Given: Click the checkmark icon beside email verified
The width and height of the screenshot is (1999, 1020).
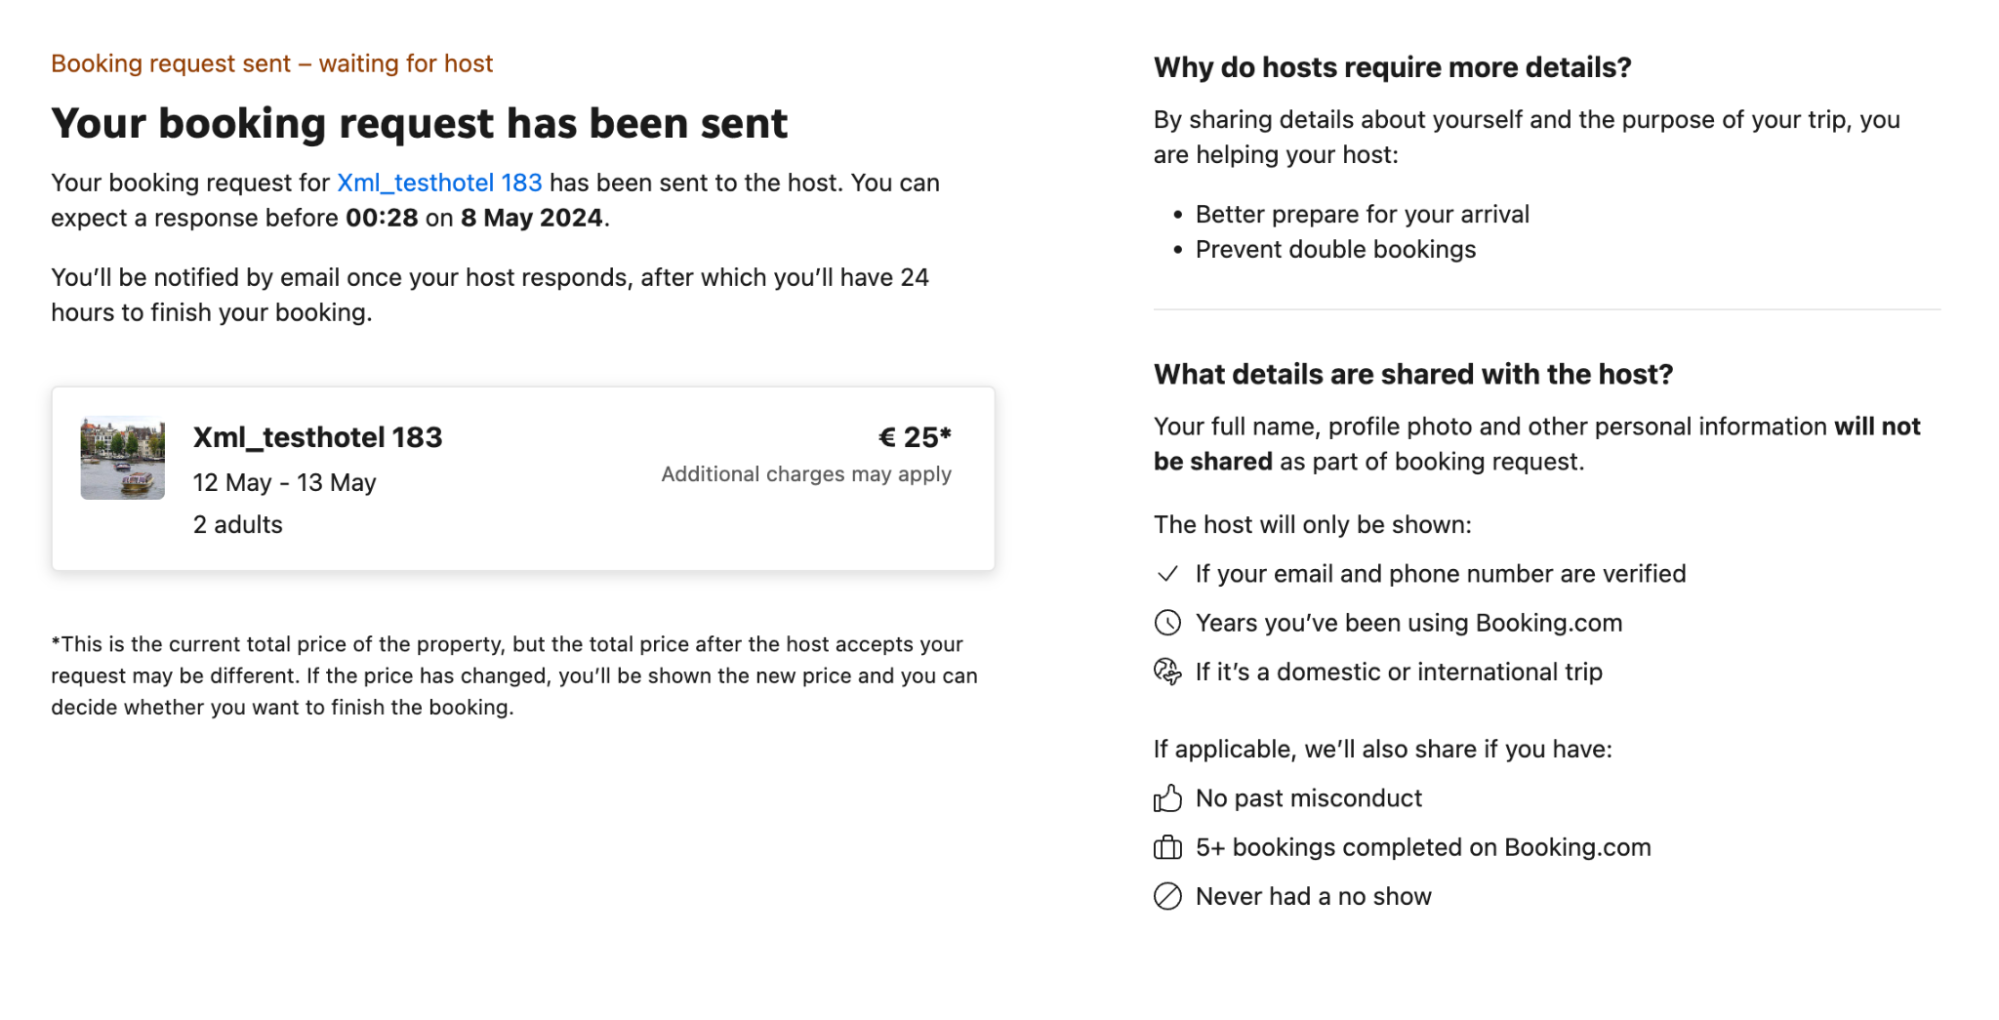Looking at the screenshot, I should 1167,574.
